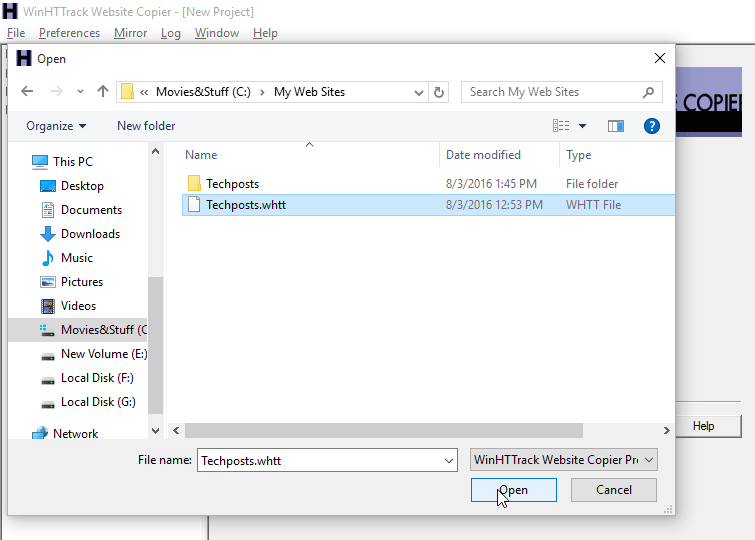The height and width of the screenshot is (540, 755).
Task: Select the Techposts folder
Action: (x=233, y=184)
